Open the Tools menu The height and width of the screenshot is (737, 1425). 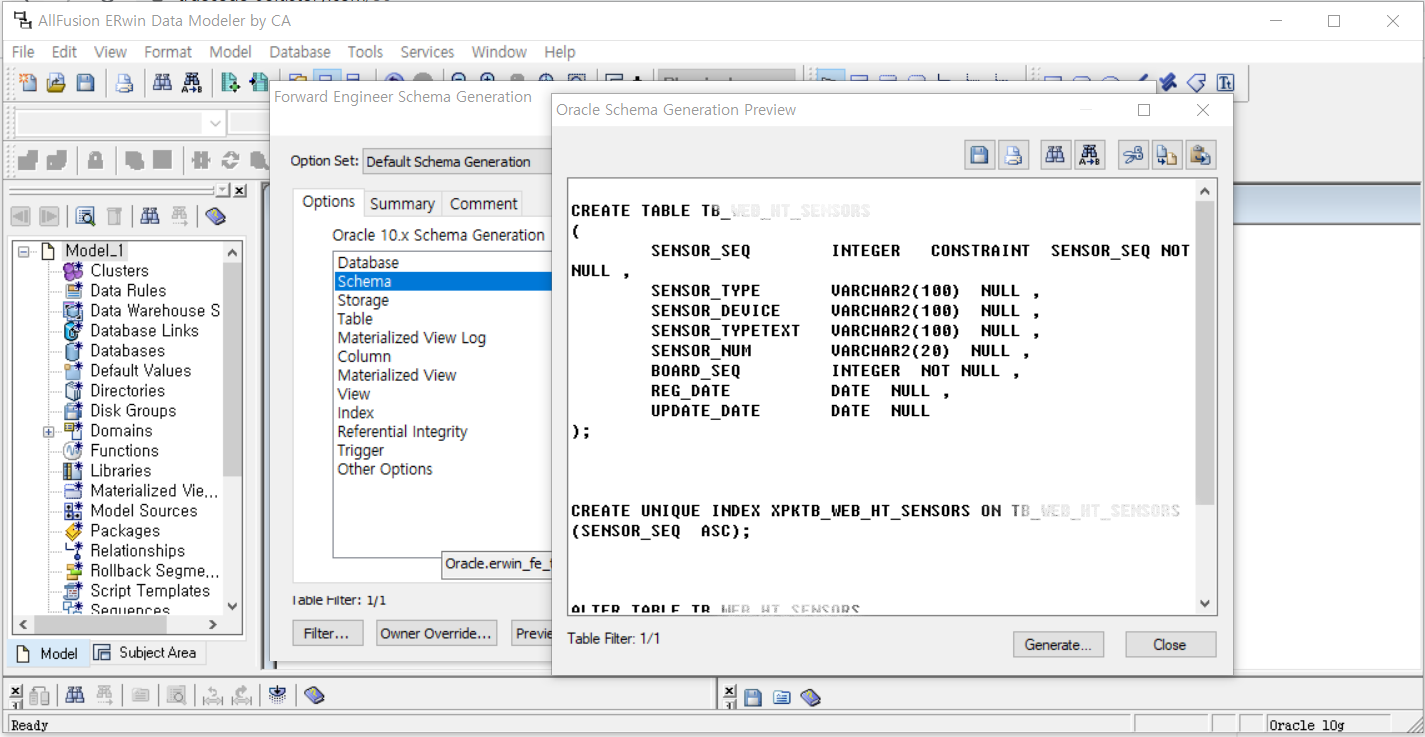tap(365, 52)
